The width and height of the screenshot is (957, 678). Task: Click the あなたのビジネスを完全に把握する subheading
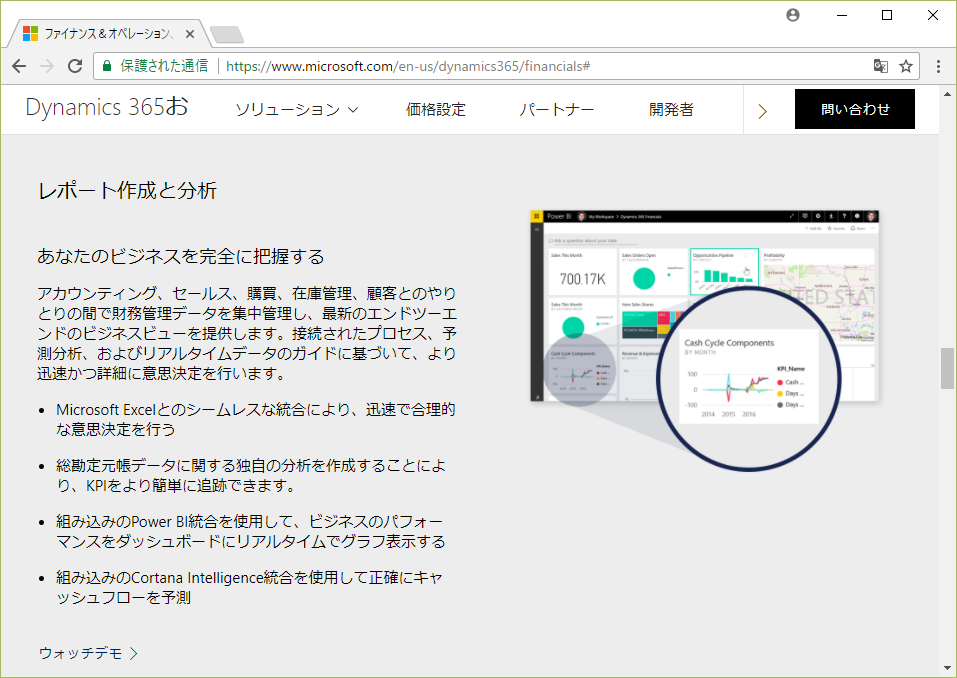tap(181, 256)
